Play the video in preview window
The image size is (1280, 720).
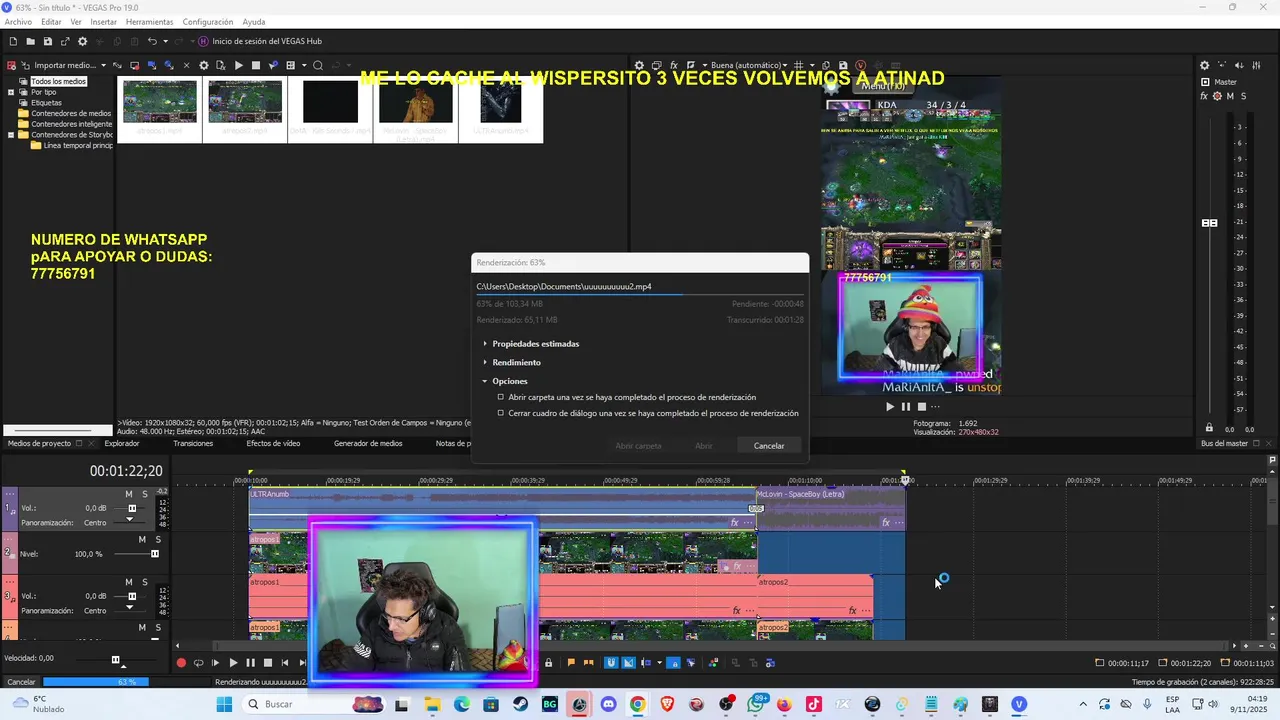890,406
